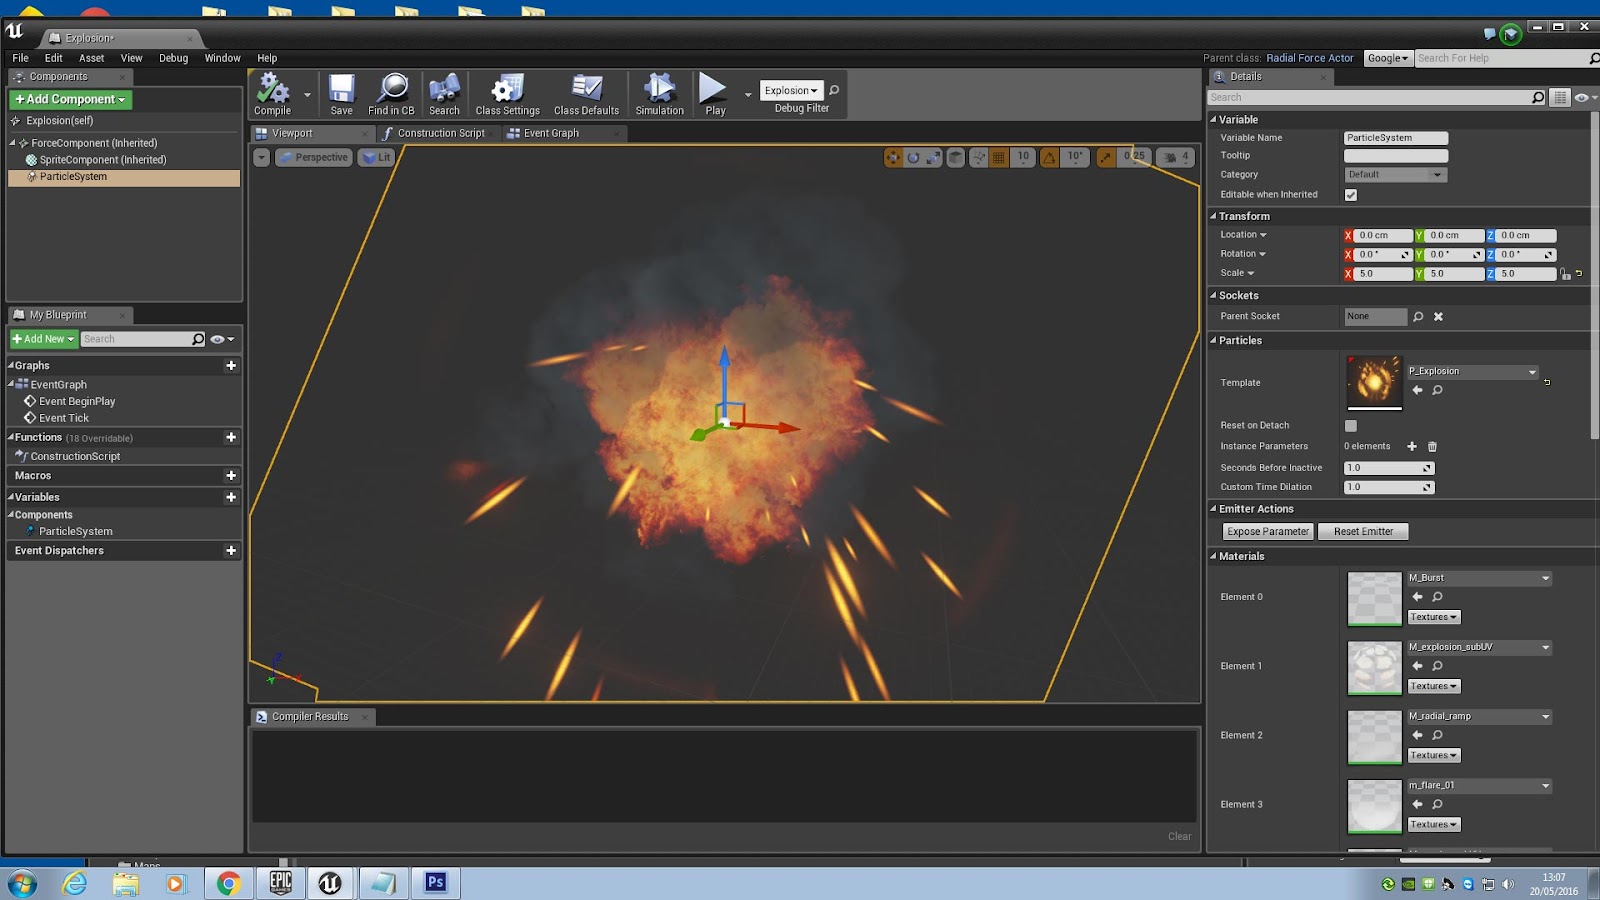Start Simulation from toolbar
Screen dimensions: 1600x900
click(x=659, y=95)
